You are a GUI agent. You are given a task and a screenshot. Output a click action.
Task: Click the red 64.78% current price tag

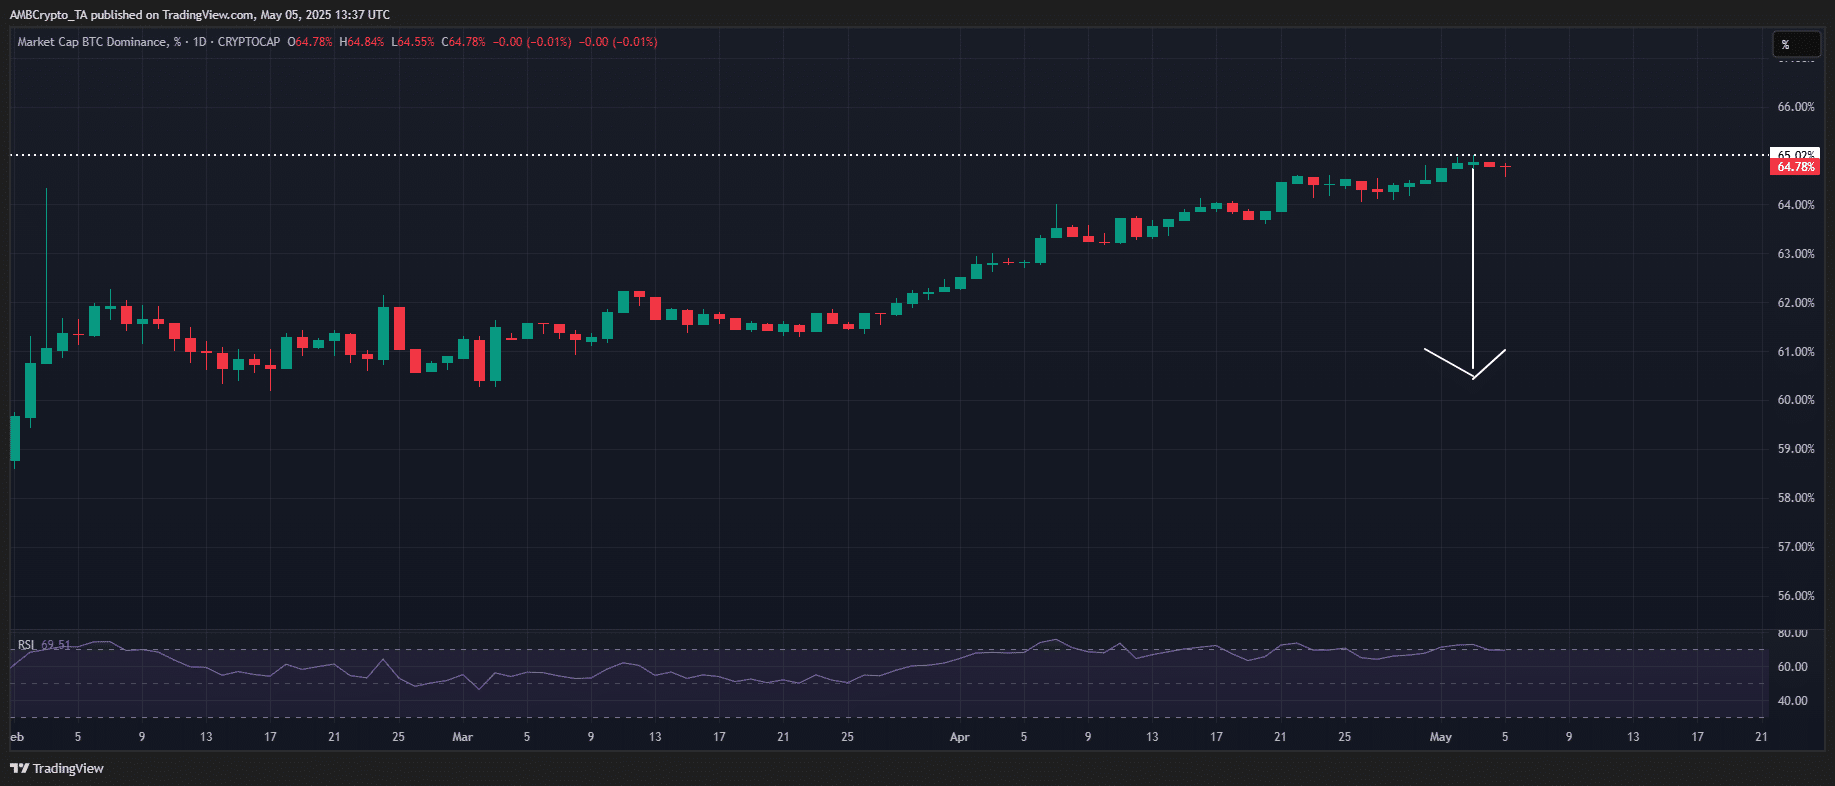pos(1796,167)
